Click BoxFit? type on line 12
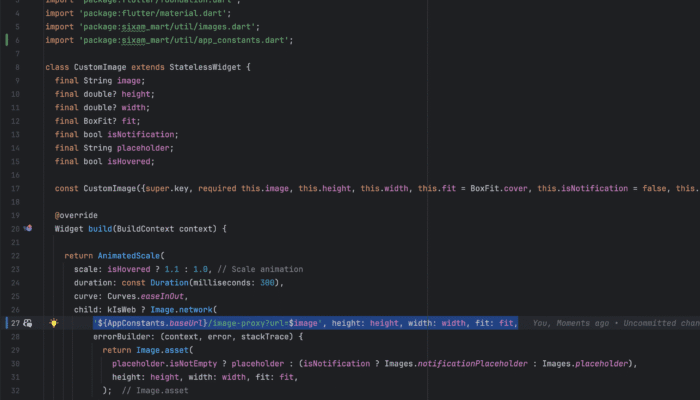This screenshot has height=400, width=700. tap(100, 121)
